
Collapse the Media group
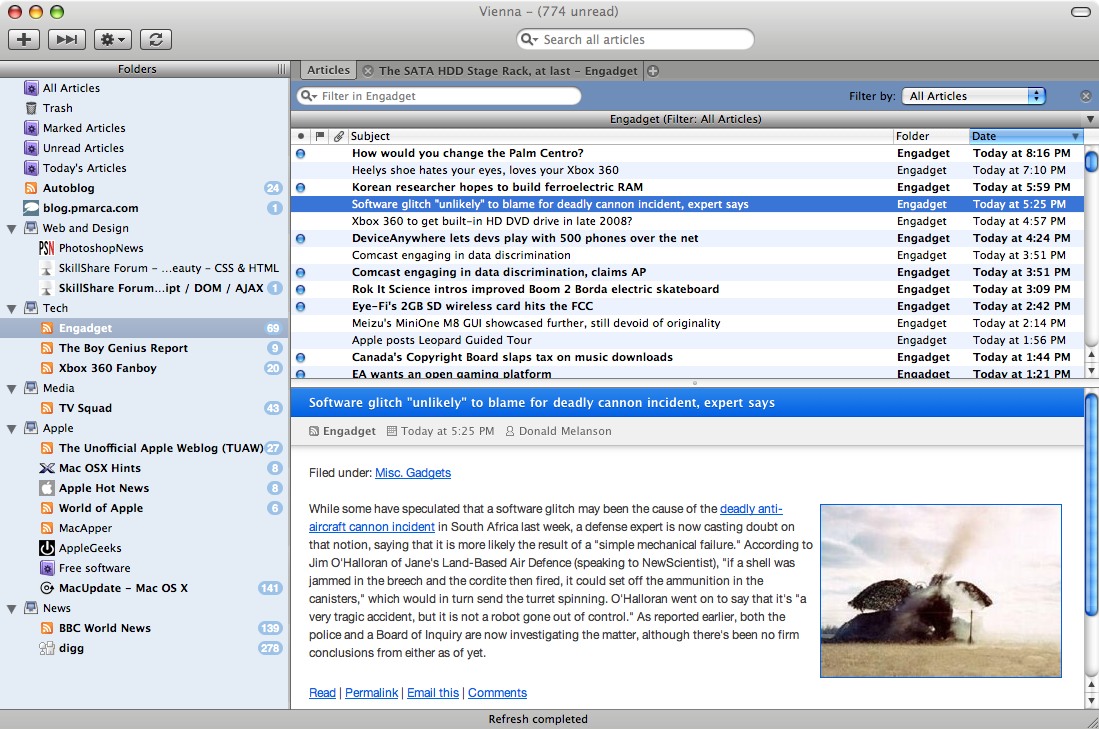11,388
